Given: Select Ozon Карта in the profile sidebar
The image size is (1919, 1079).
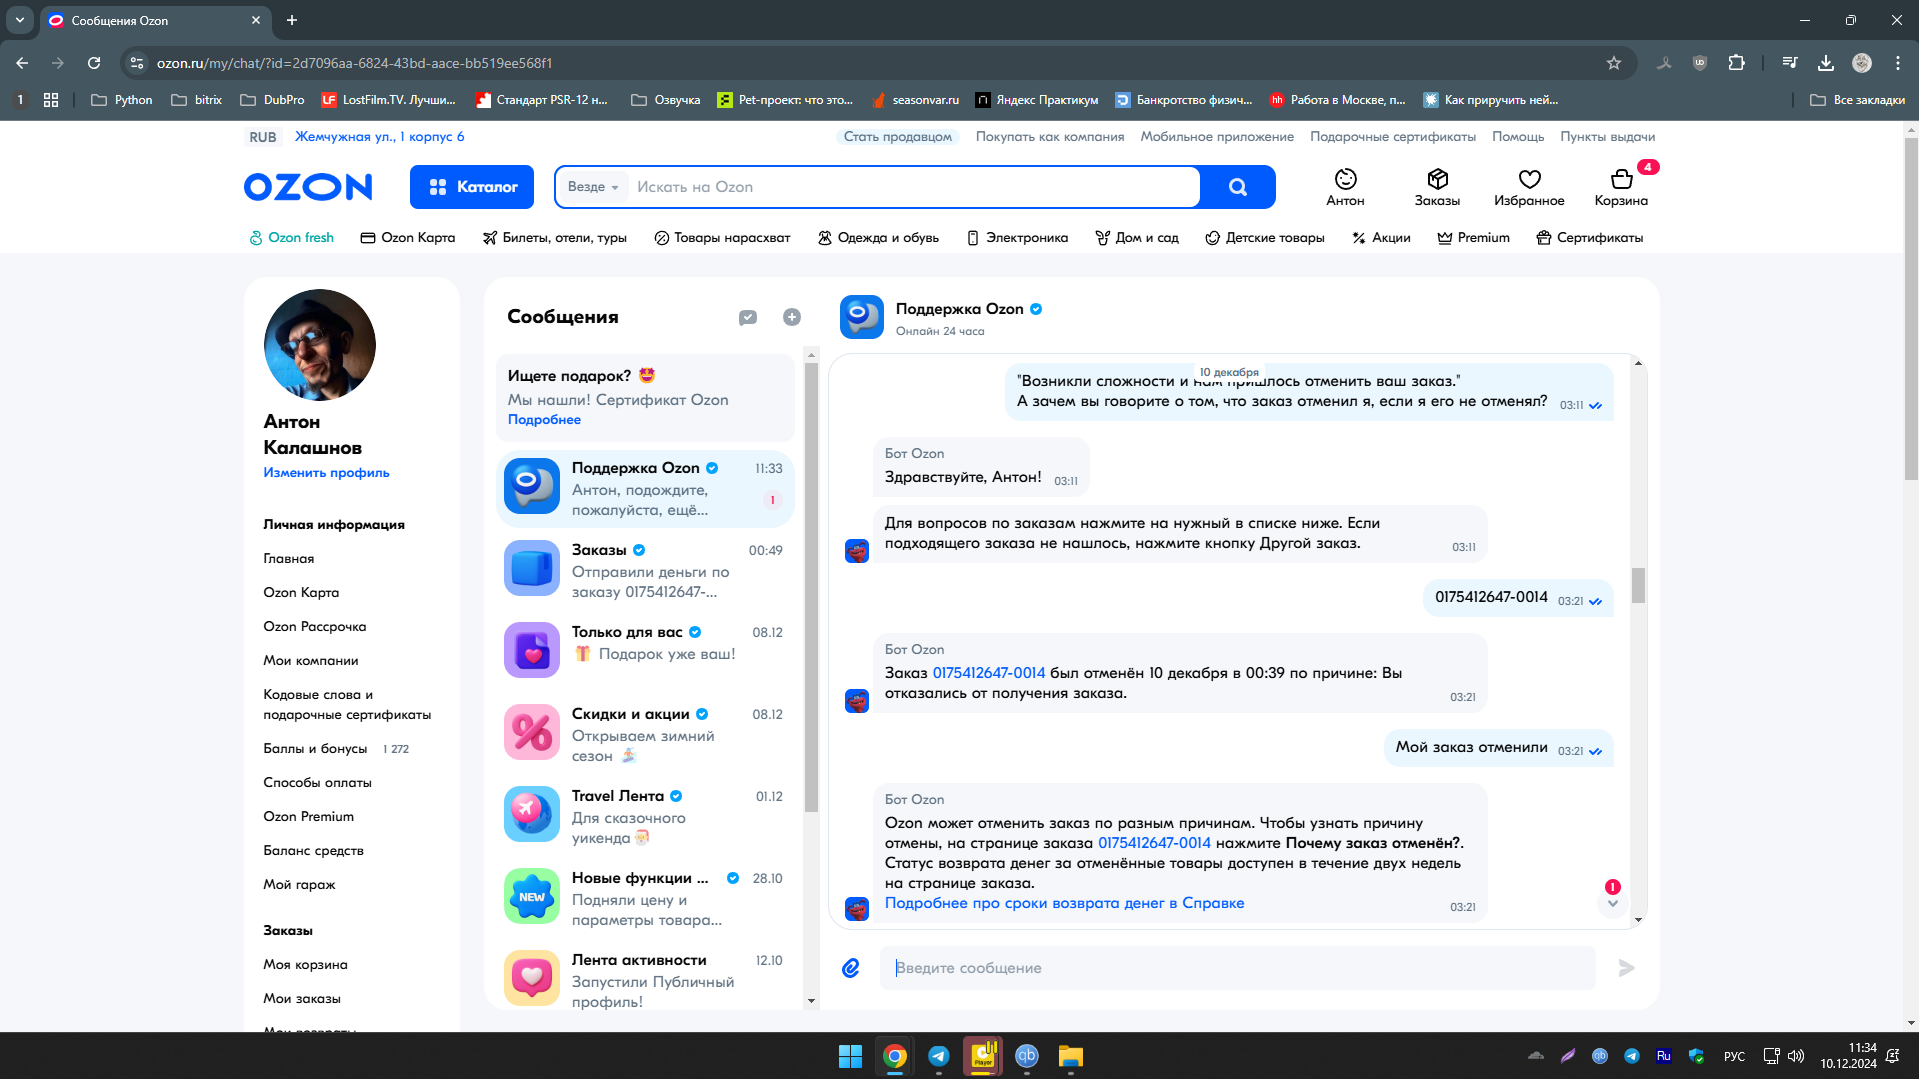Looking at the screenshot, I should pyautogui.click(x=301, y=593).
